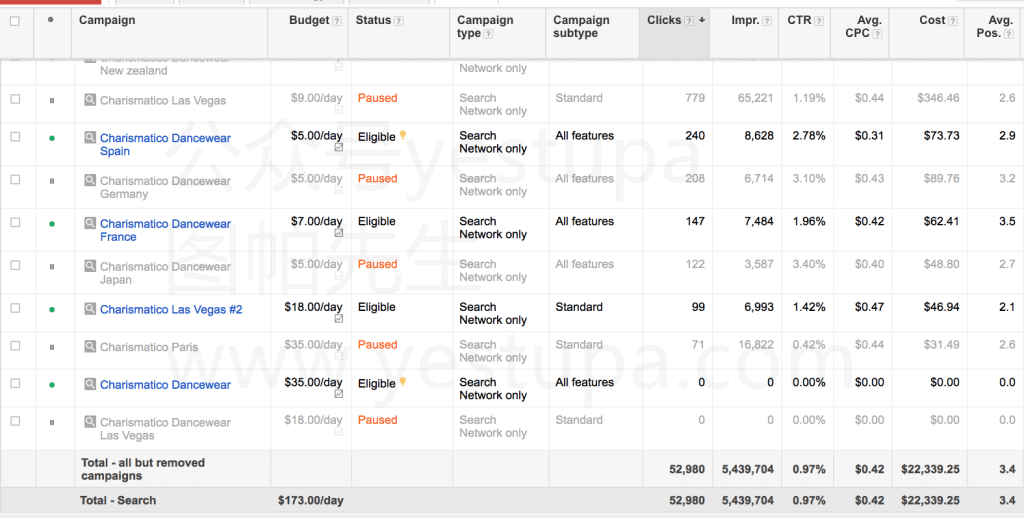This screenshot has height=518, width=1024.
Task: Open the status dot filter in table header
Action: click(51, 20)
